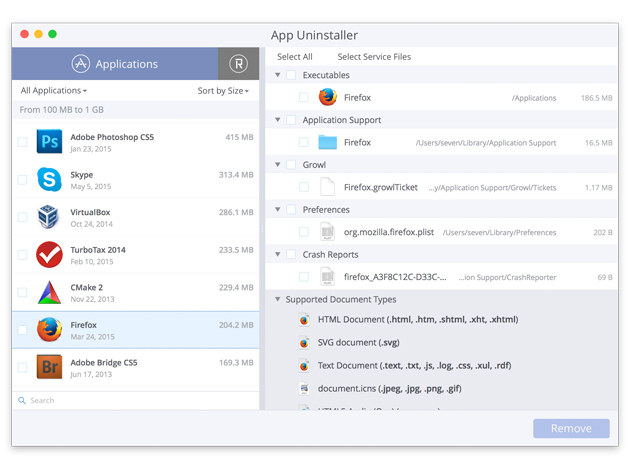The image size is (630, 473).
Task: Check the Firefox executable file checkbox
Action: (304, 97)
